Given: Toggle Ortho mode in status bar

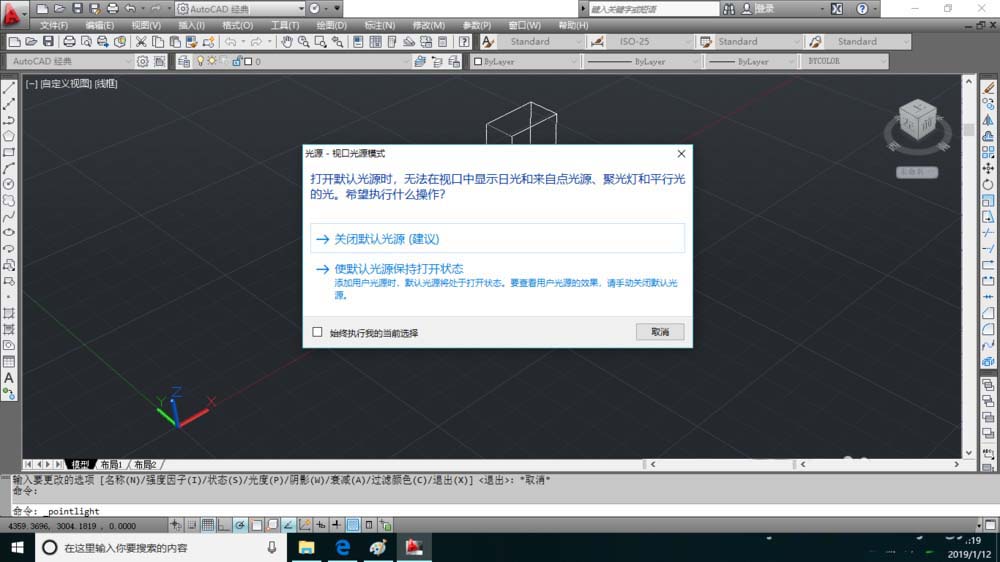Looking at the screenshot, I should pyautogui.click(x=224, y=525).
